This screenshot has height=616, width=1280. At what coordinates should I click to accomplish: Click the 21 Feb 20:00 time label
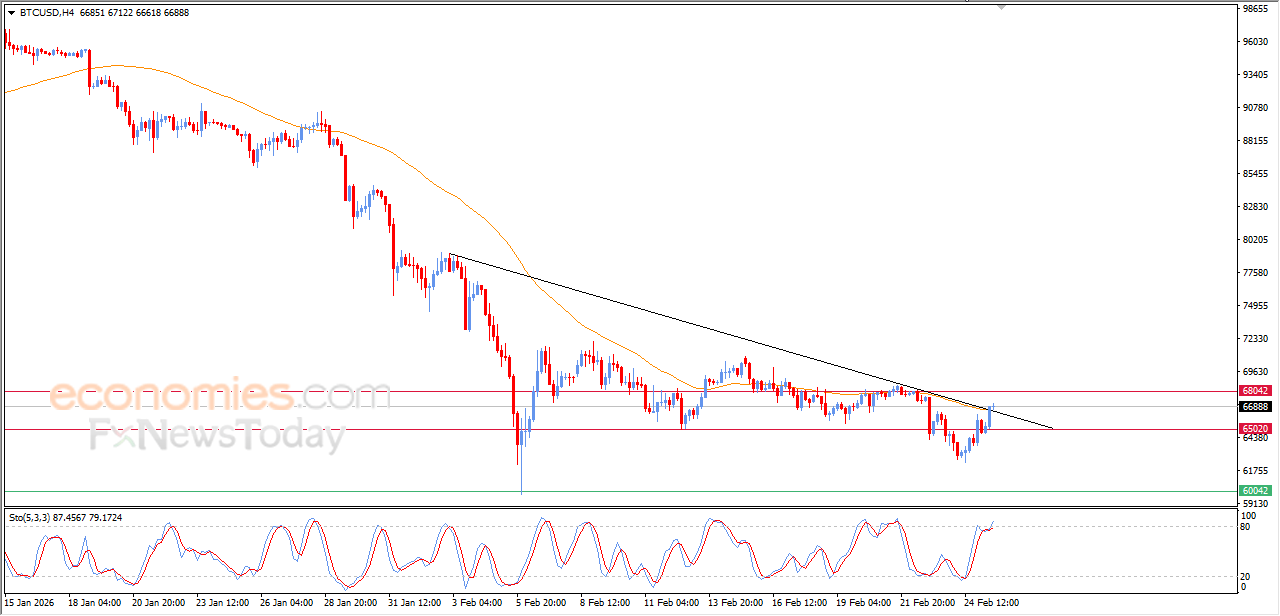(928, 603)
